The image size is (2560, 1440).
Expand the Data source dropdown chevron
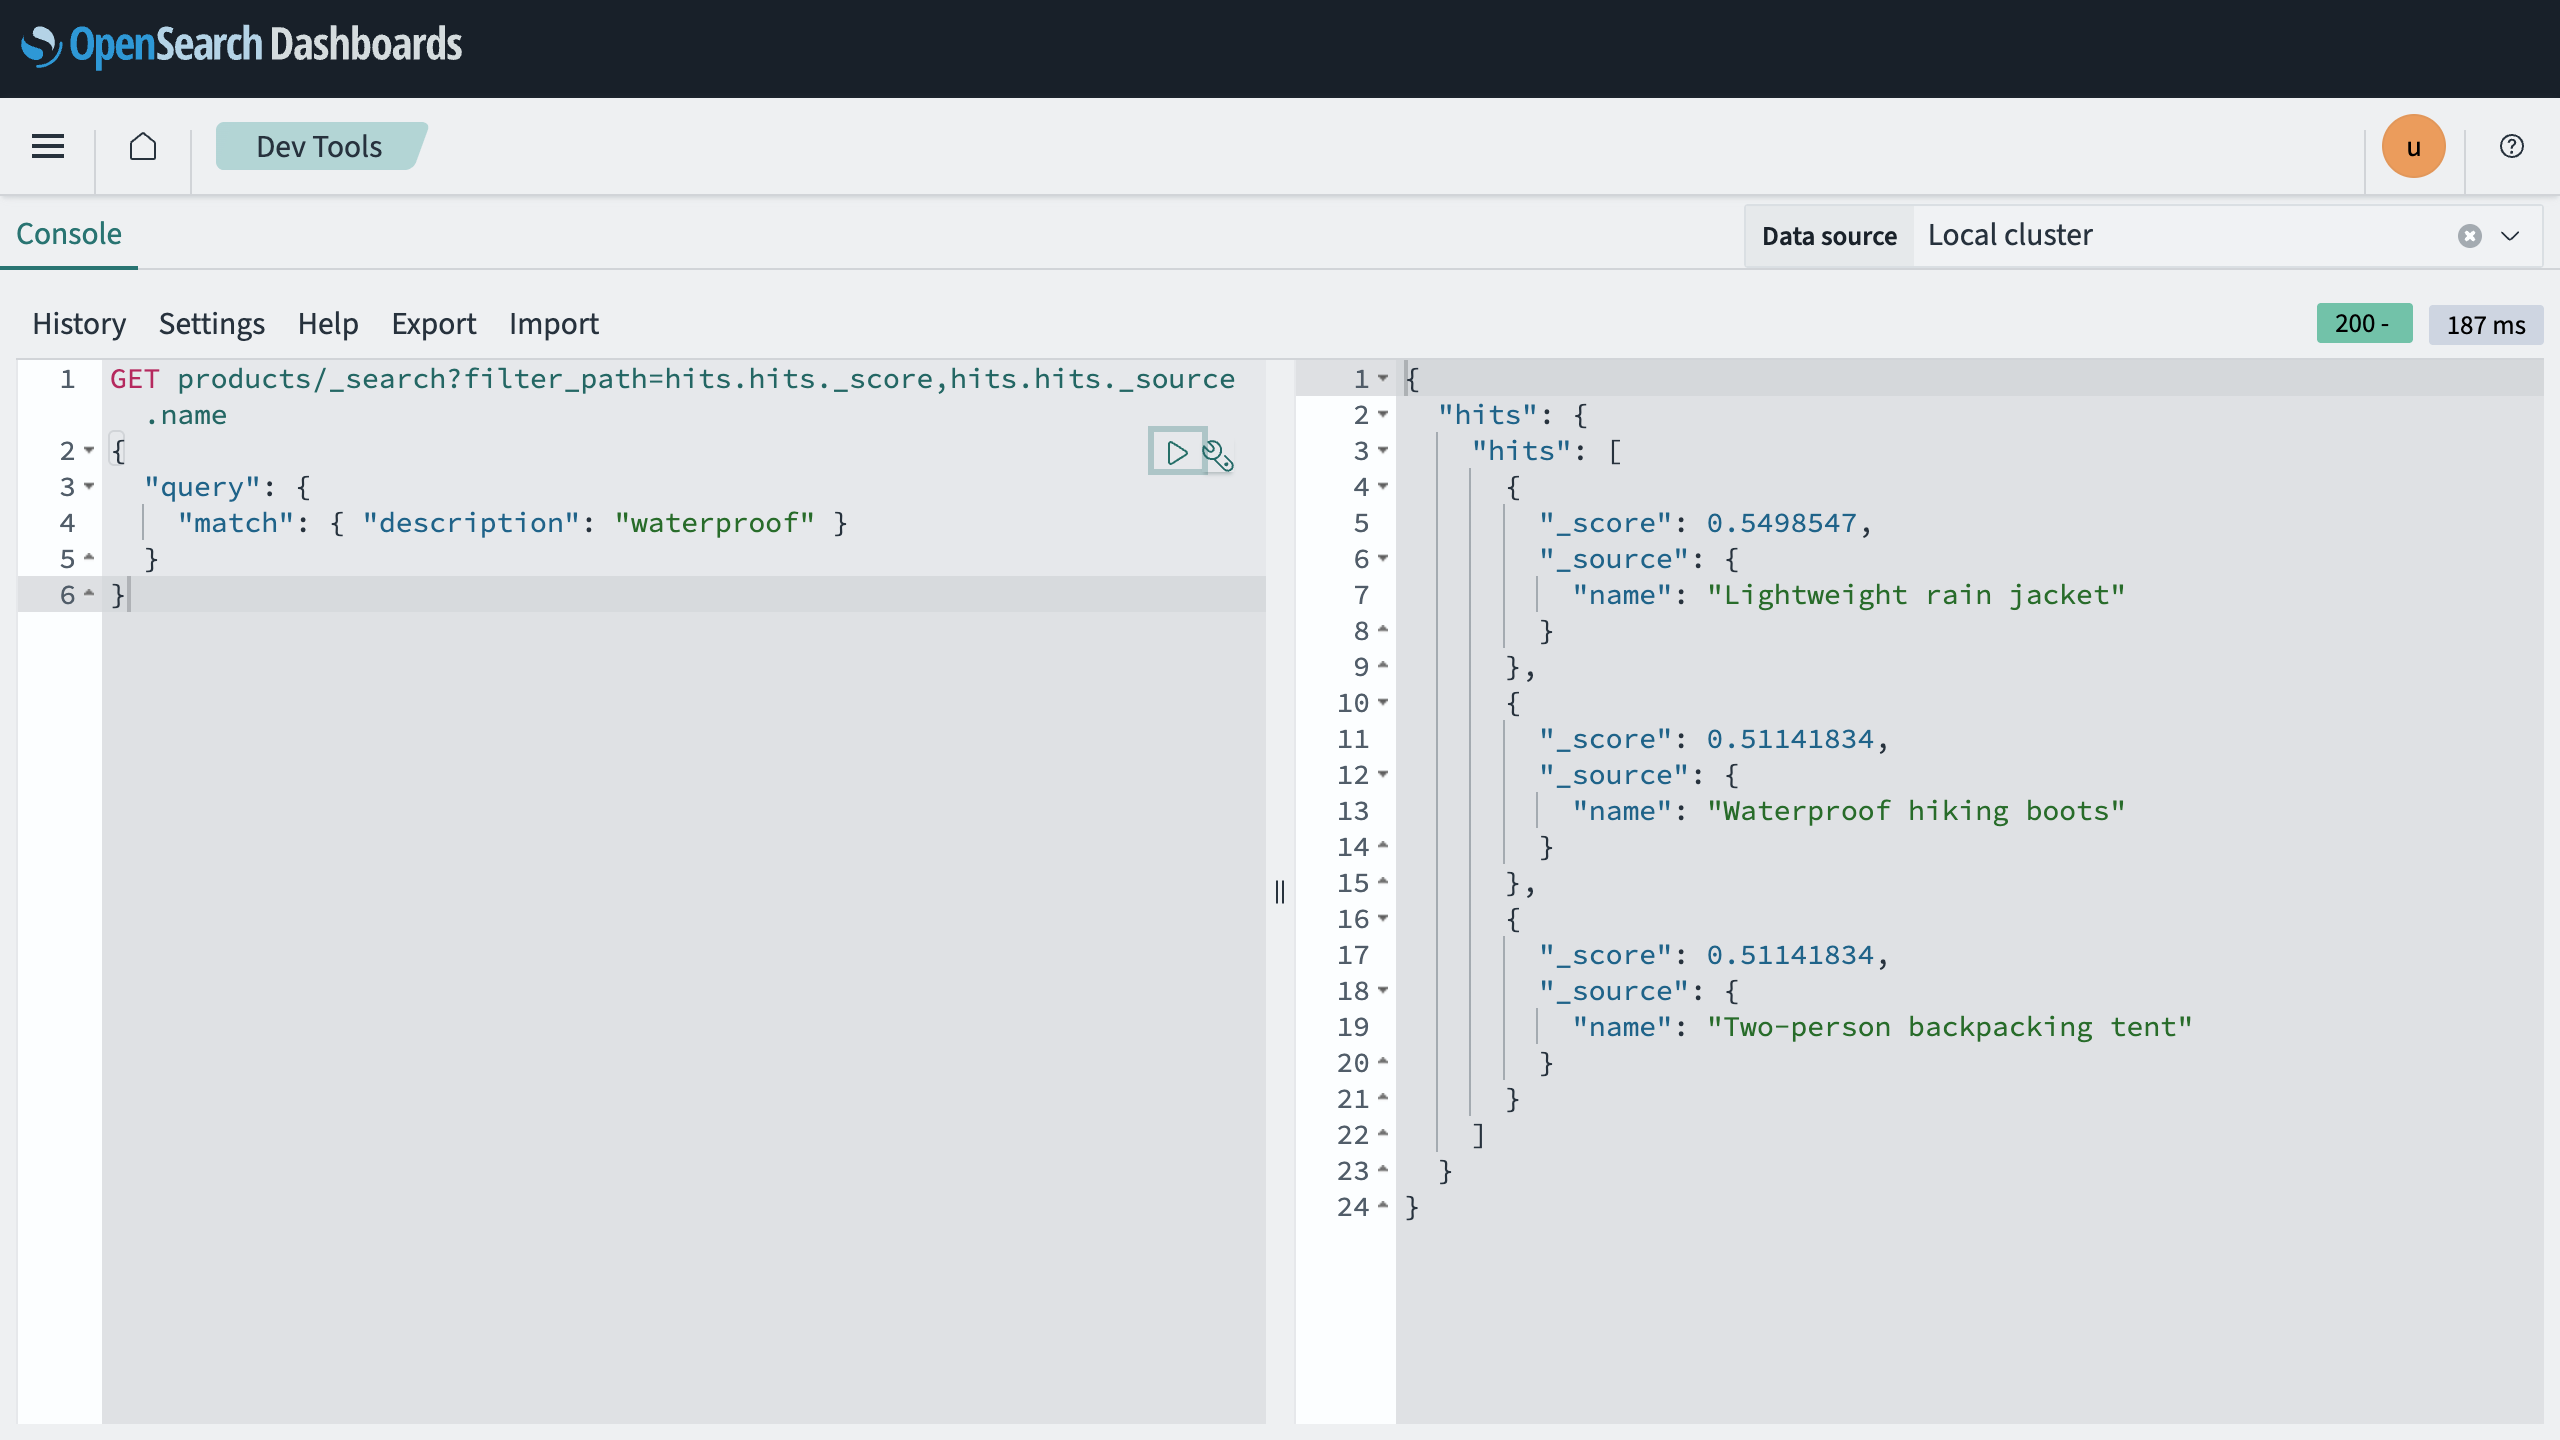(x=2510, y=236)
